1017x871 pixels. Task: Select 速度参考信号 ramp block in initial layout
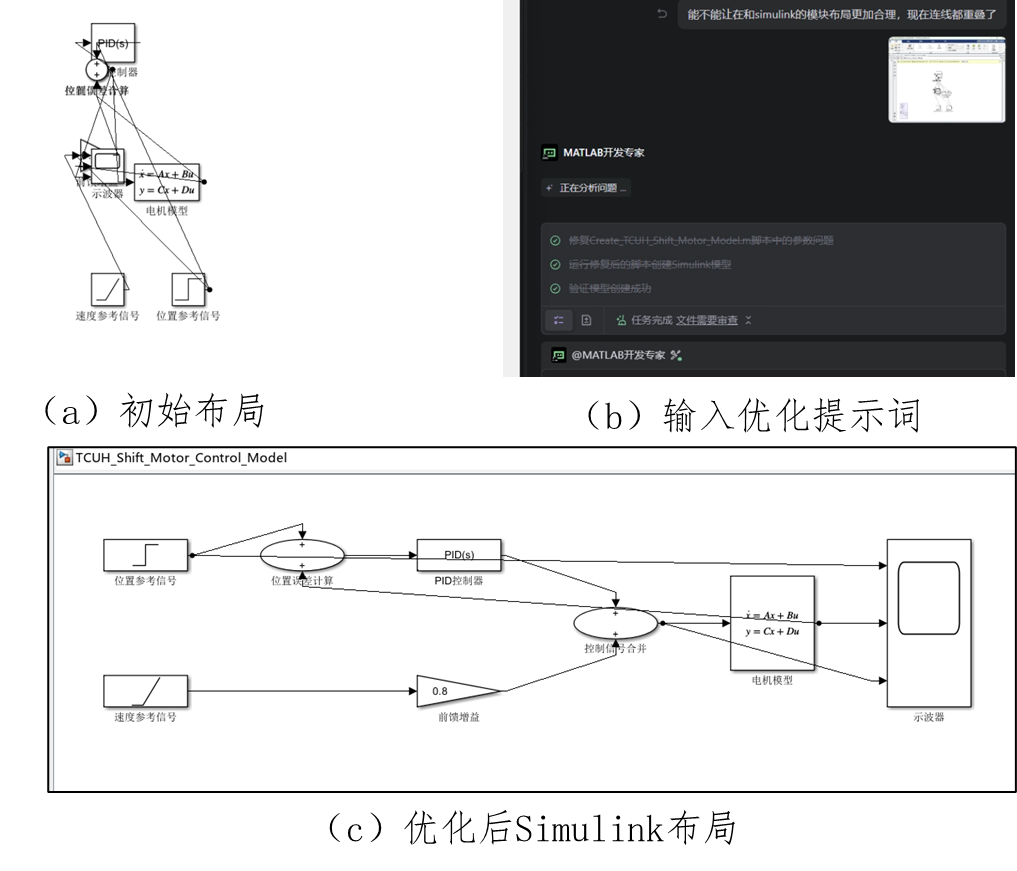click(x=108, y=289)
